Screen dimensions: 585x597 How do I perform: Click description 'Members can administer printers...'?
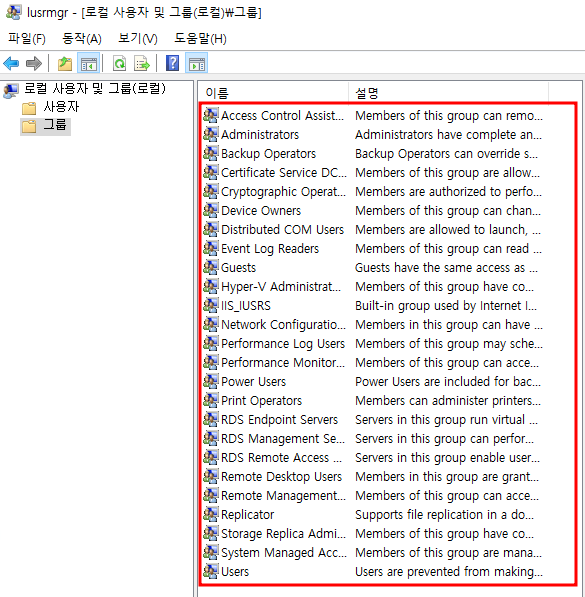[x=448, y=400]
